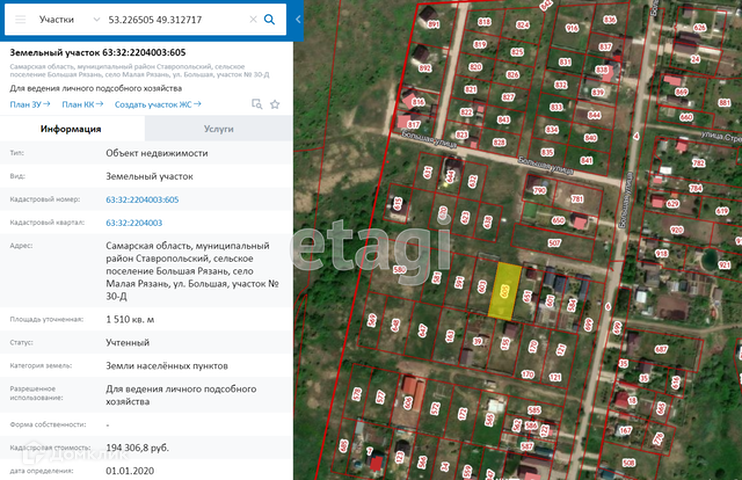Click the blue magnifier search icon

point(269,19)
